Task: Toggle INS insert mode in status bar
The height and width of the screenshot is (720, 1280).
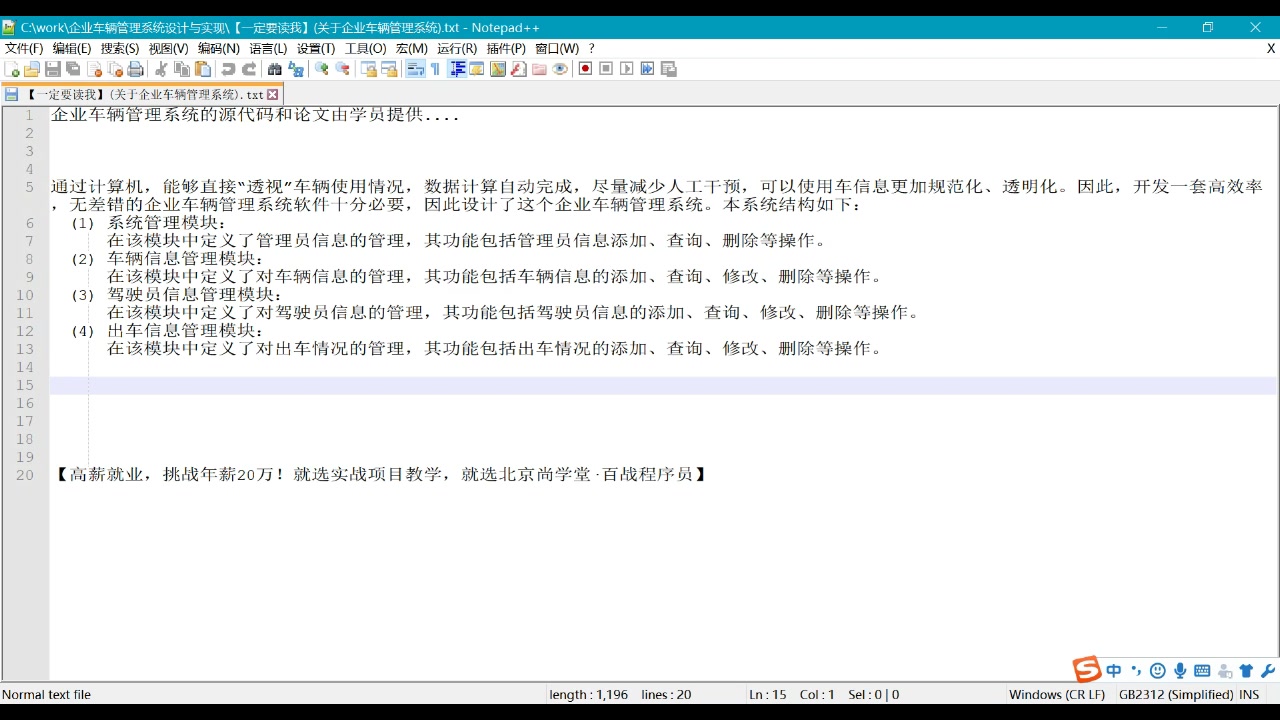Action: pyautogui.click(x=1249, y=694)
